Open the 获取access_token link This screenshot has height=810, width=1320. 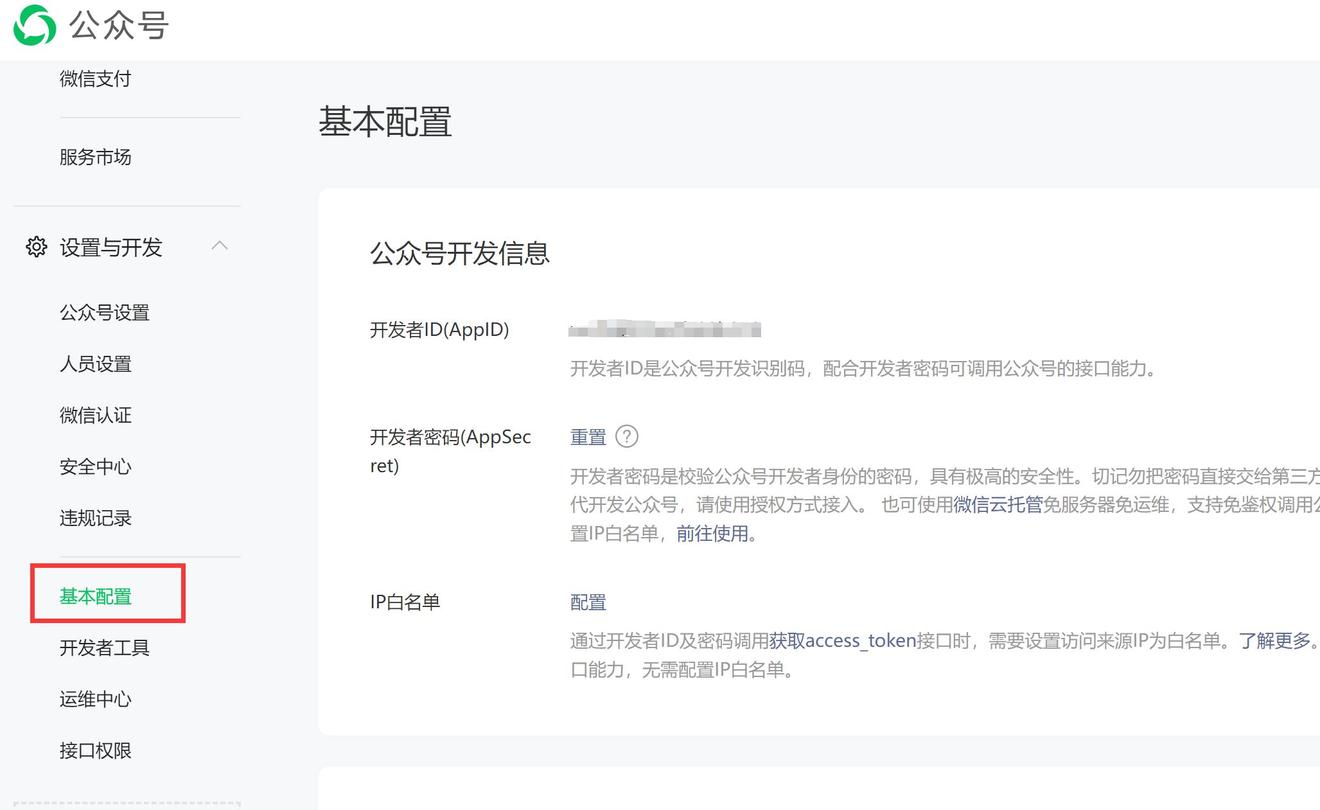coord(843,640)
